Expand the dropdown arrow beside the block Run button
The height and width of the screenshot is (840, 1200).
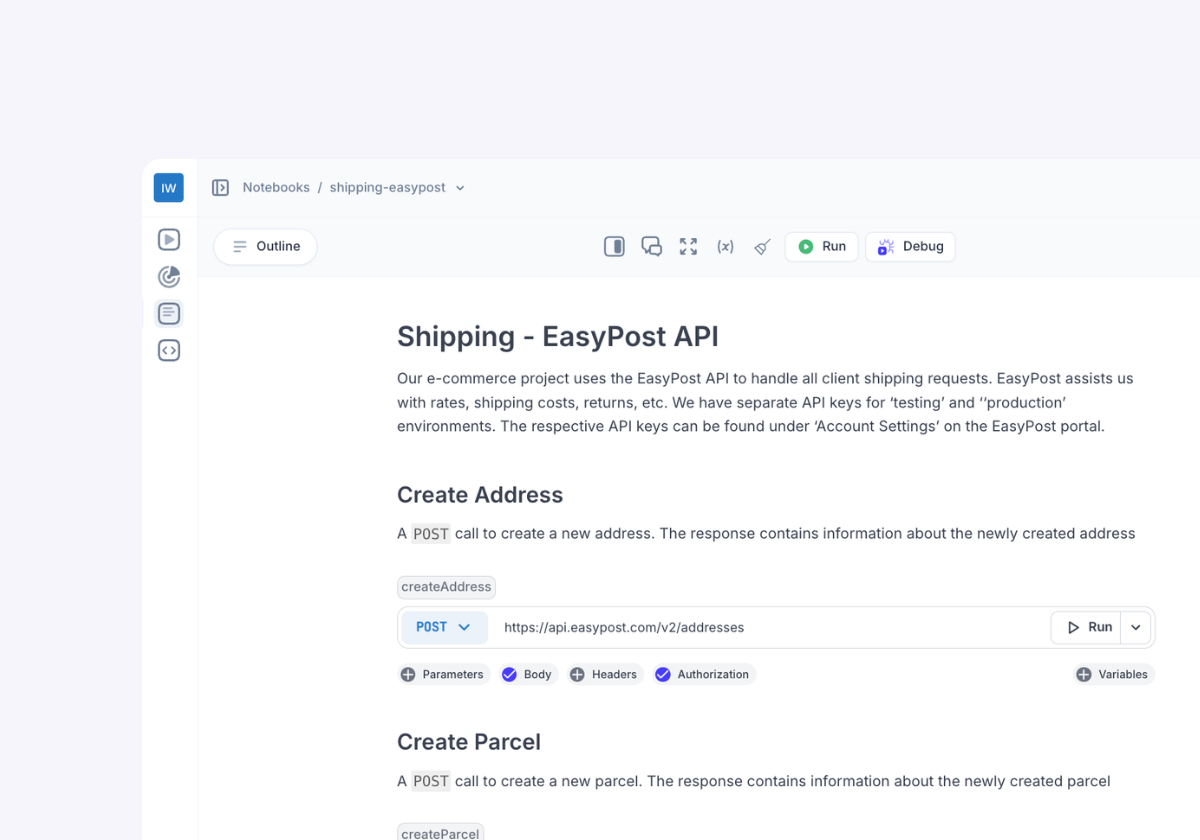tap(1136, 627)
